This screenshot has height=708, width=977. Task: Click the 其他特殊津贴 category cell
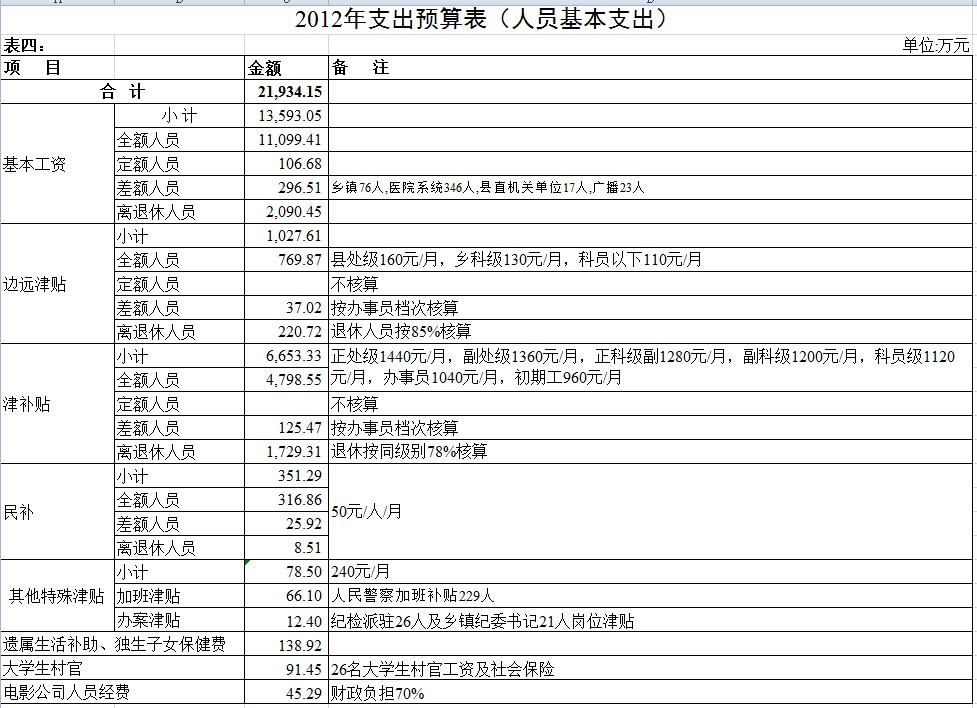[x=57, y=596]
